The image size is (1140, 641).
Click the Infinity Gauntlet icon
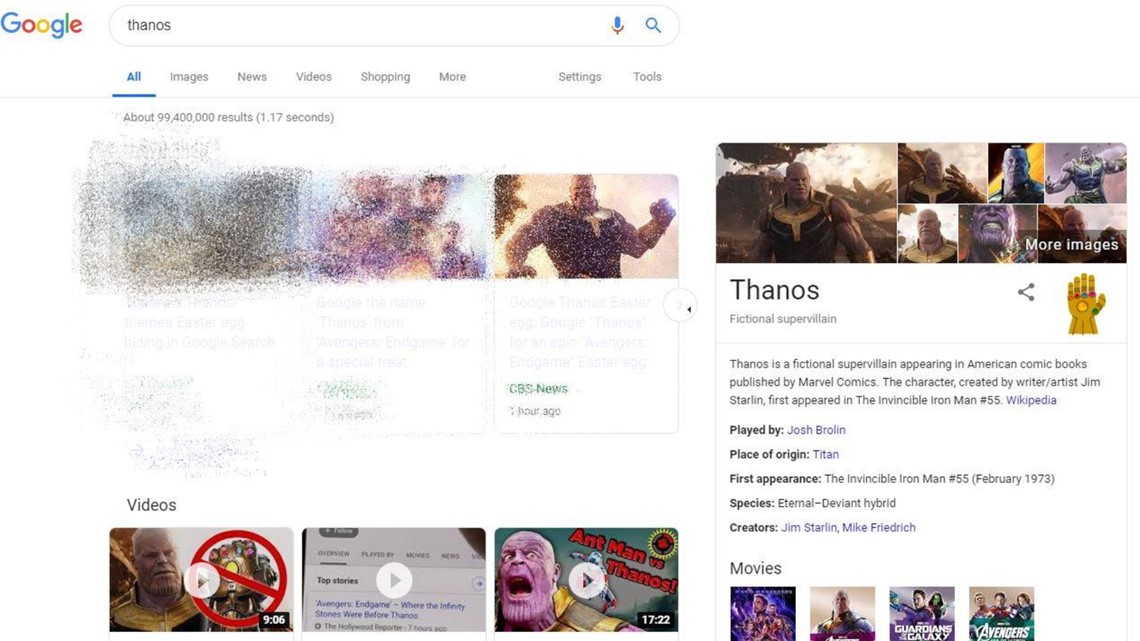(1085, 303)
